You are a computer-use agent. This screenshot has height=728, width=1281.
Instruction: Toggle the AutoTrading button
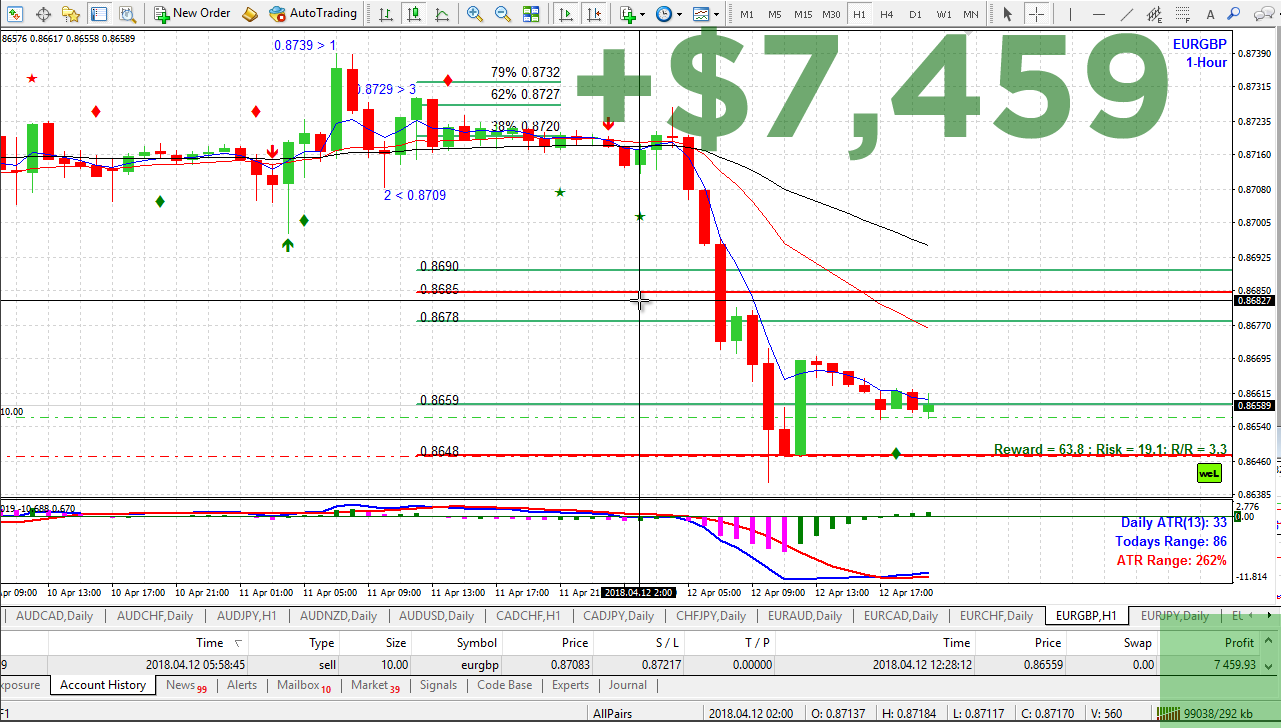pyautogui.click(x=313, y=14)
